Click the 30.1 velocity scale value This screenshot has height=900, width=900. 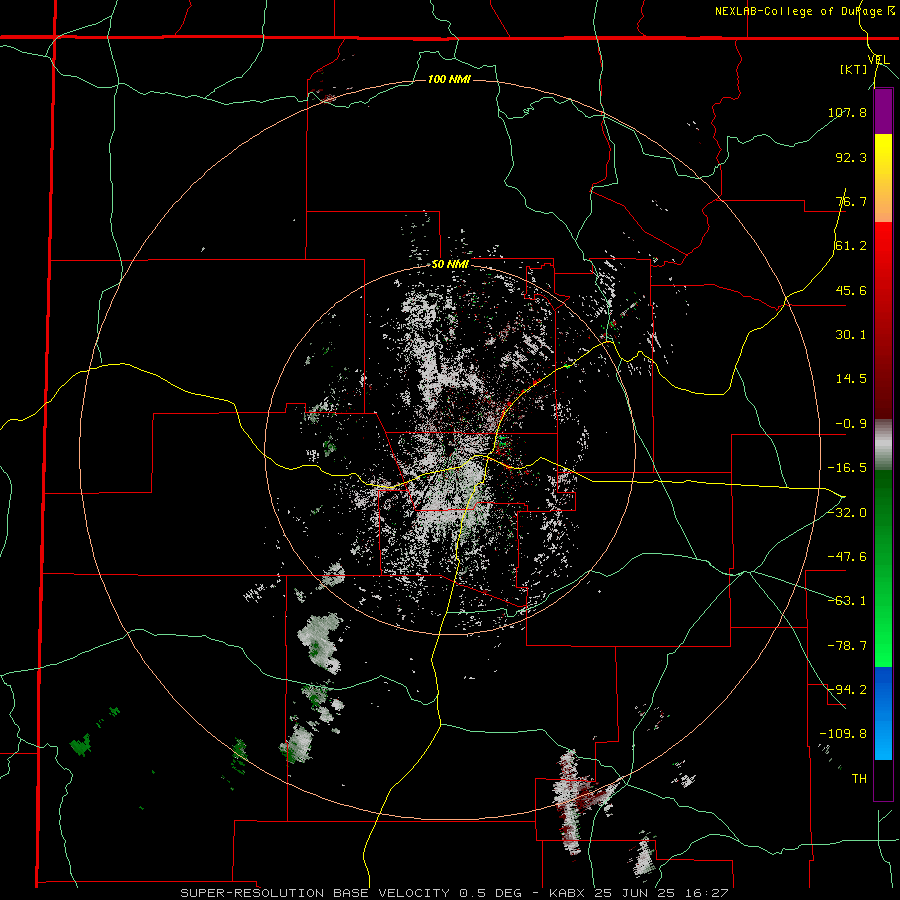click(x=851, y=335)
